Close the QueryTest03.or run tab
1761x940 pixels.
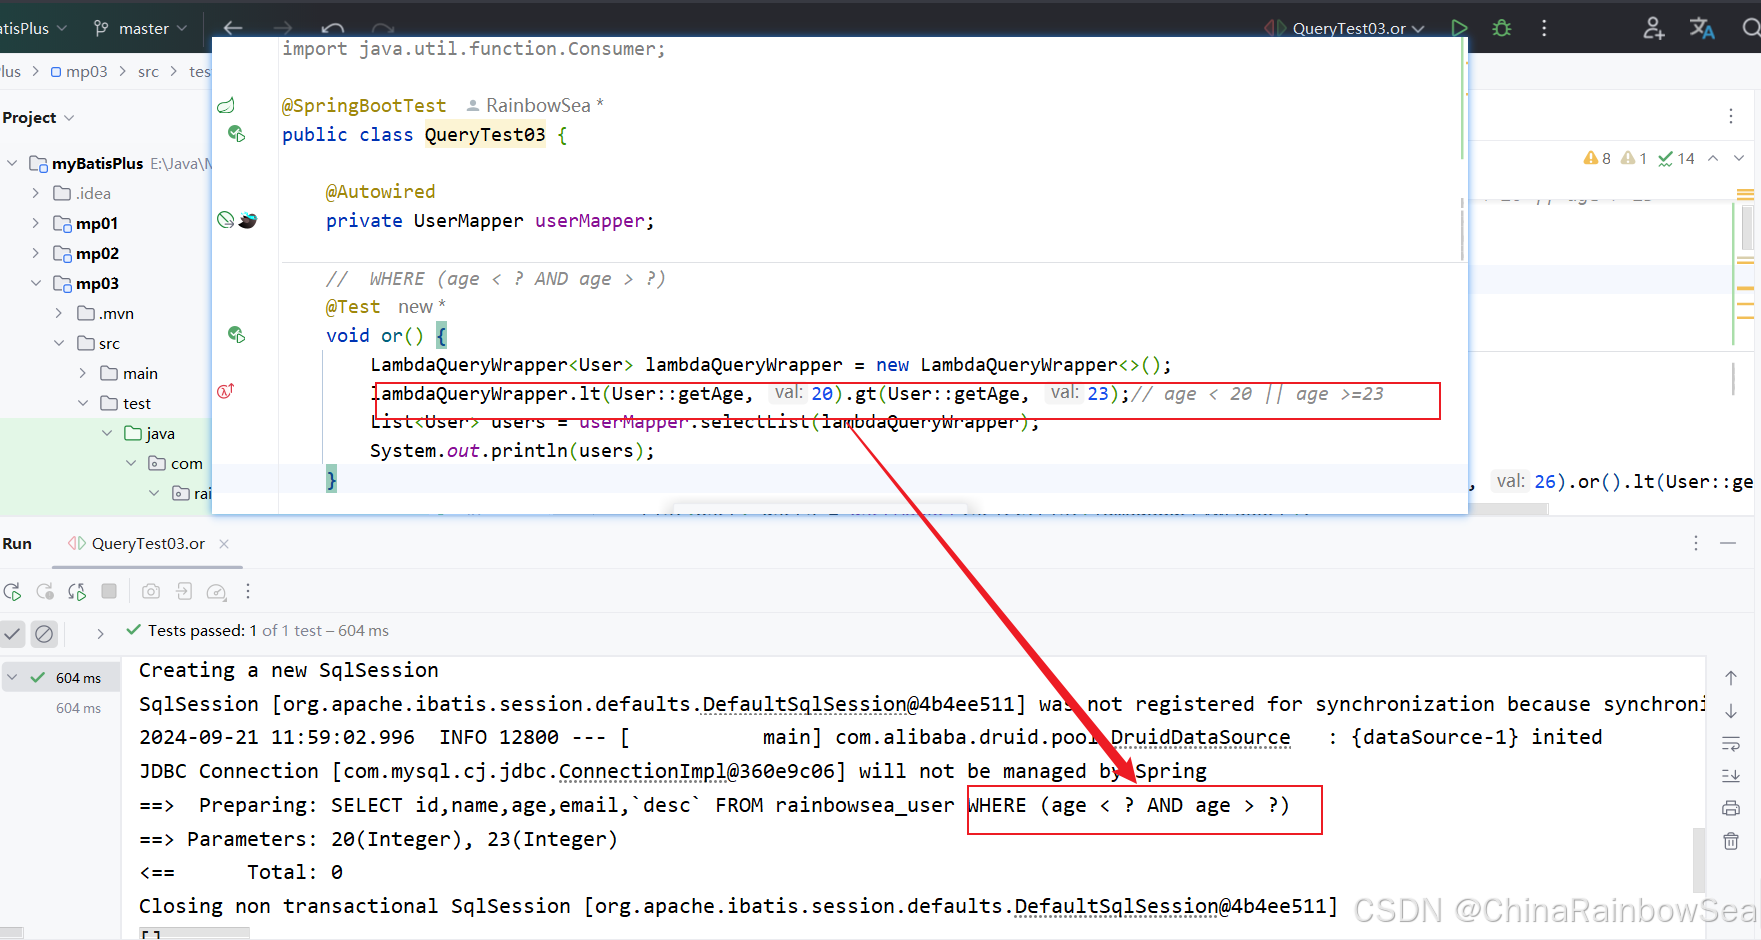(224, 543)
